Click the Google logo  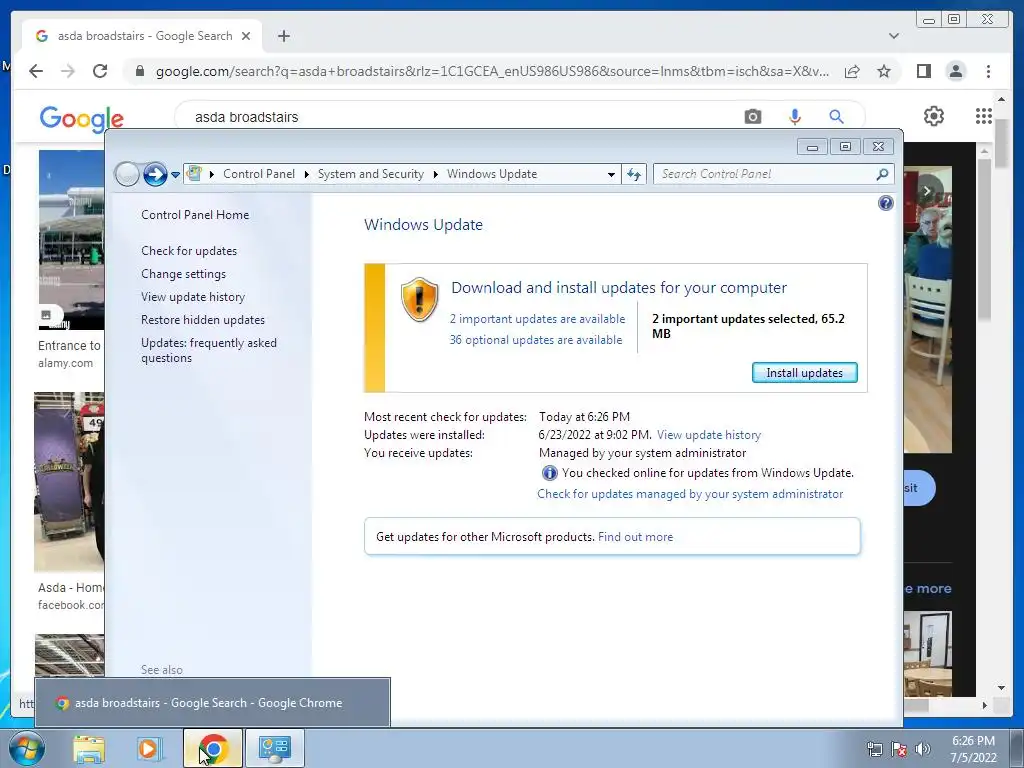click(82, 119)
